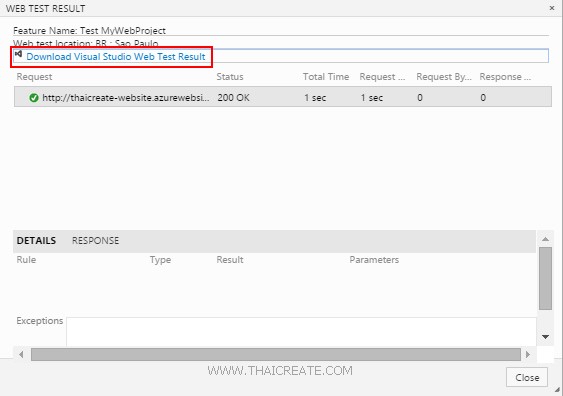563x396 pixels.
Task: Close the Web Test Result dialog with X
Action: [552, 8]
